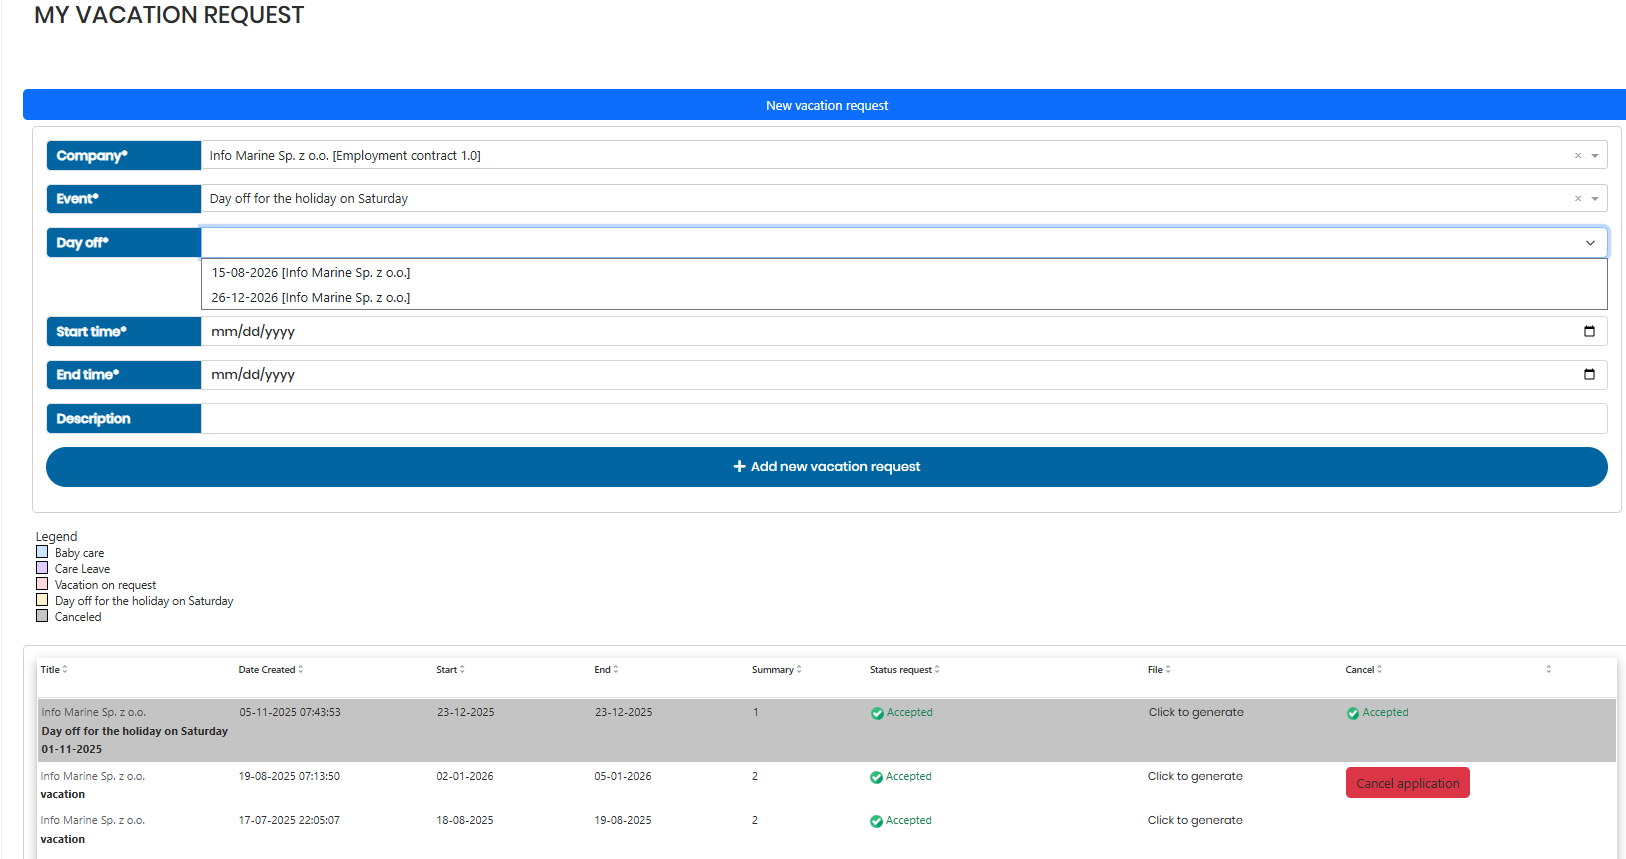Open the Start time calendar picker icon
This screenshot has height=859, width=1626.
(1589, 332)
